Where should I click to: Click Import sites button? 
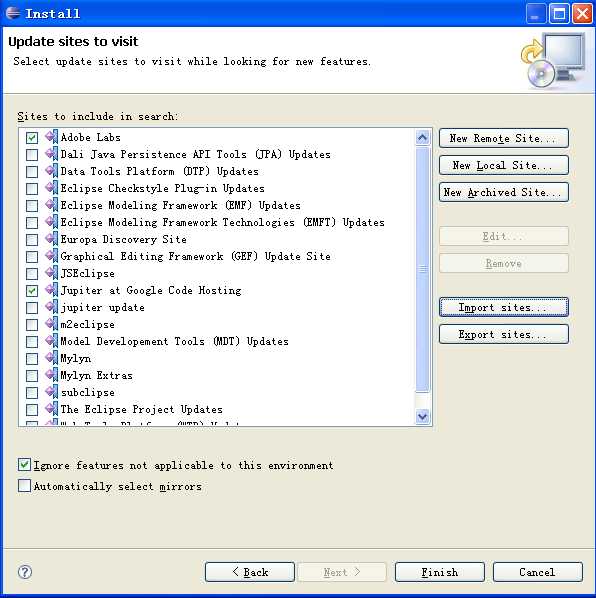click(x=504, y=307)
